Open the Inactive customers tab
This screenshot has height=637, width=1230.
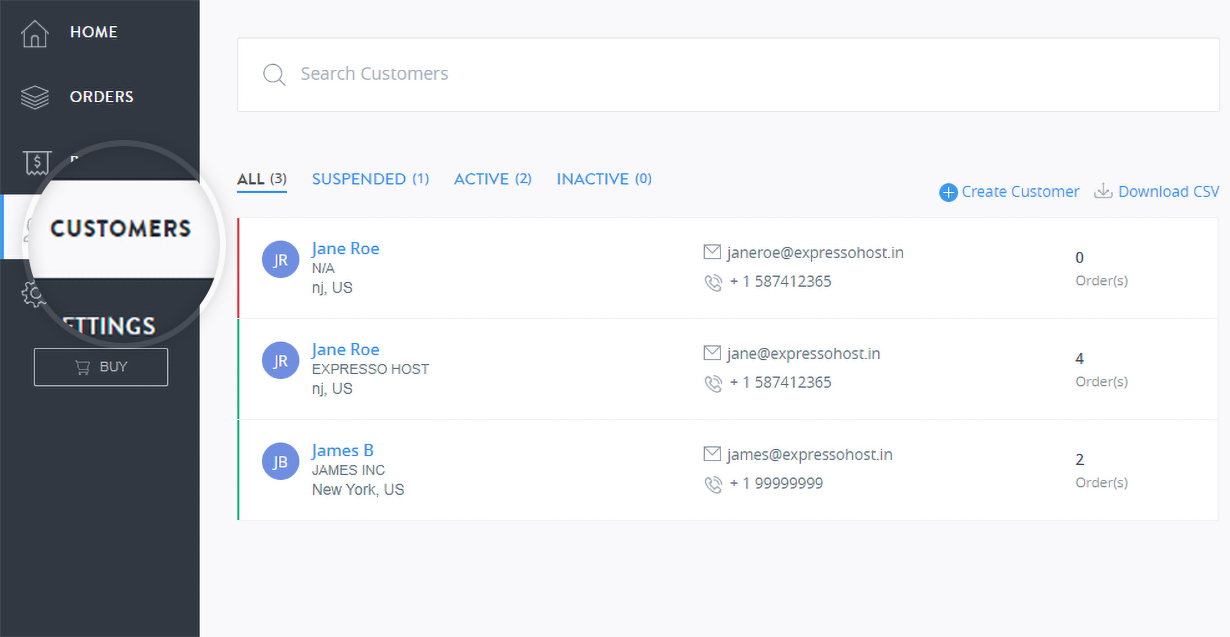pos(604,179)
